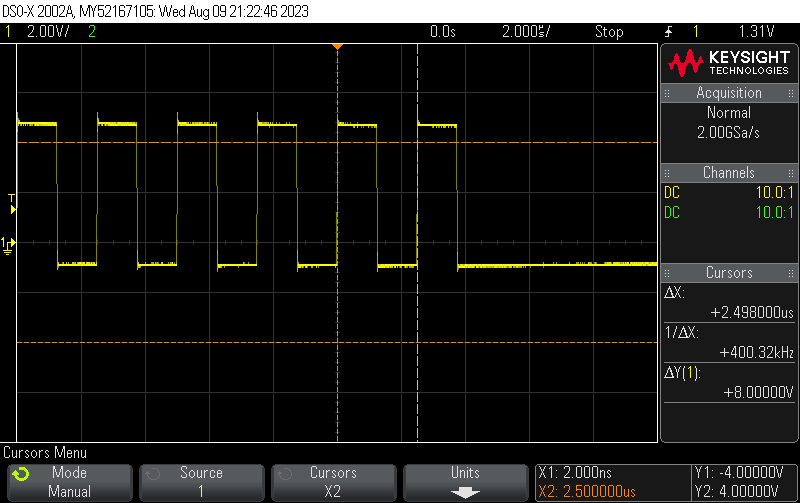Viewport: 800px width, 503px height.
Task: Click the Y2: 4.00000V cursor readout
Action: click(737, 492)
